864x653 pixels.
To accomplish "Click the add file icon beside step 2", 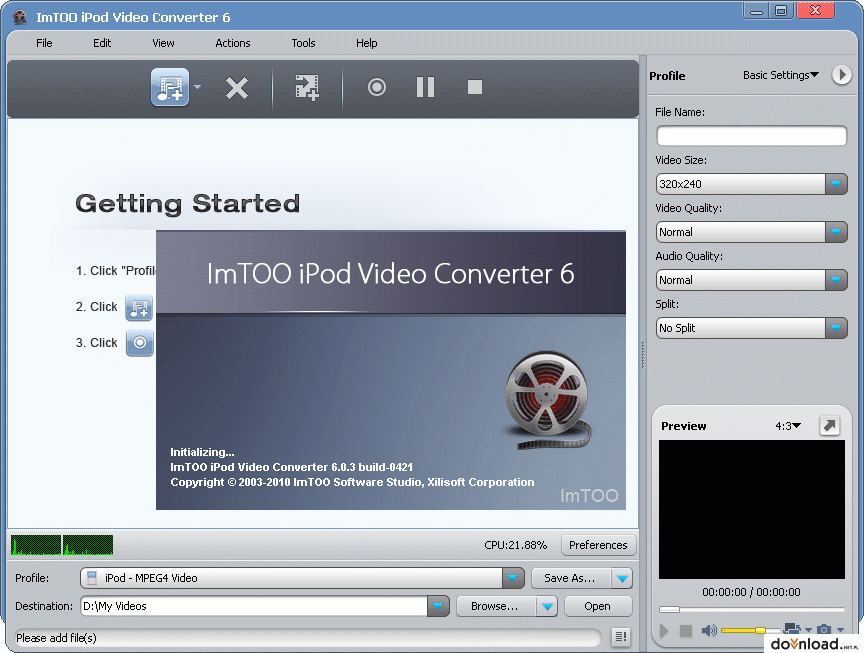I will tap(139, 307).
